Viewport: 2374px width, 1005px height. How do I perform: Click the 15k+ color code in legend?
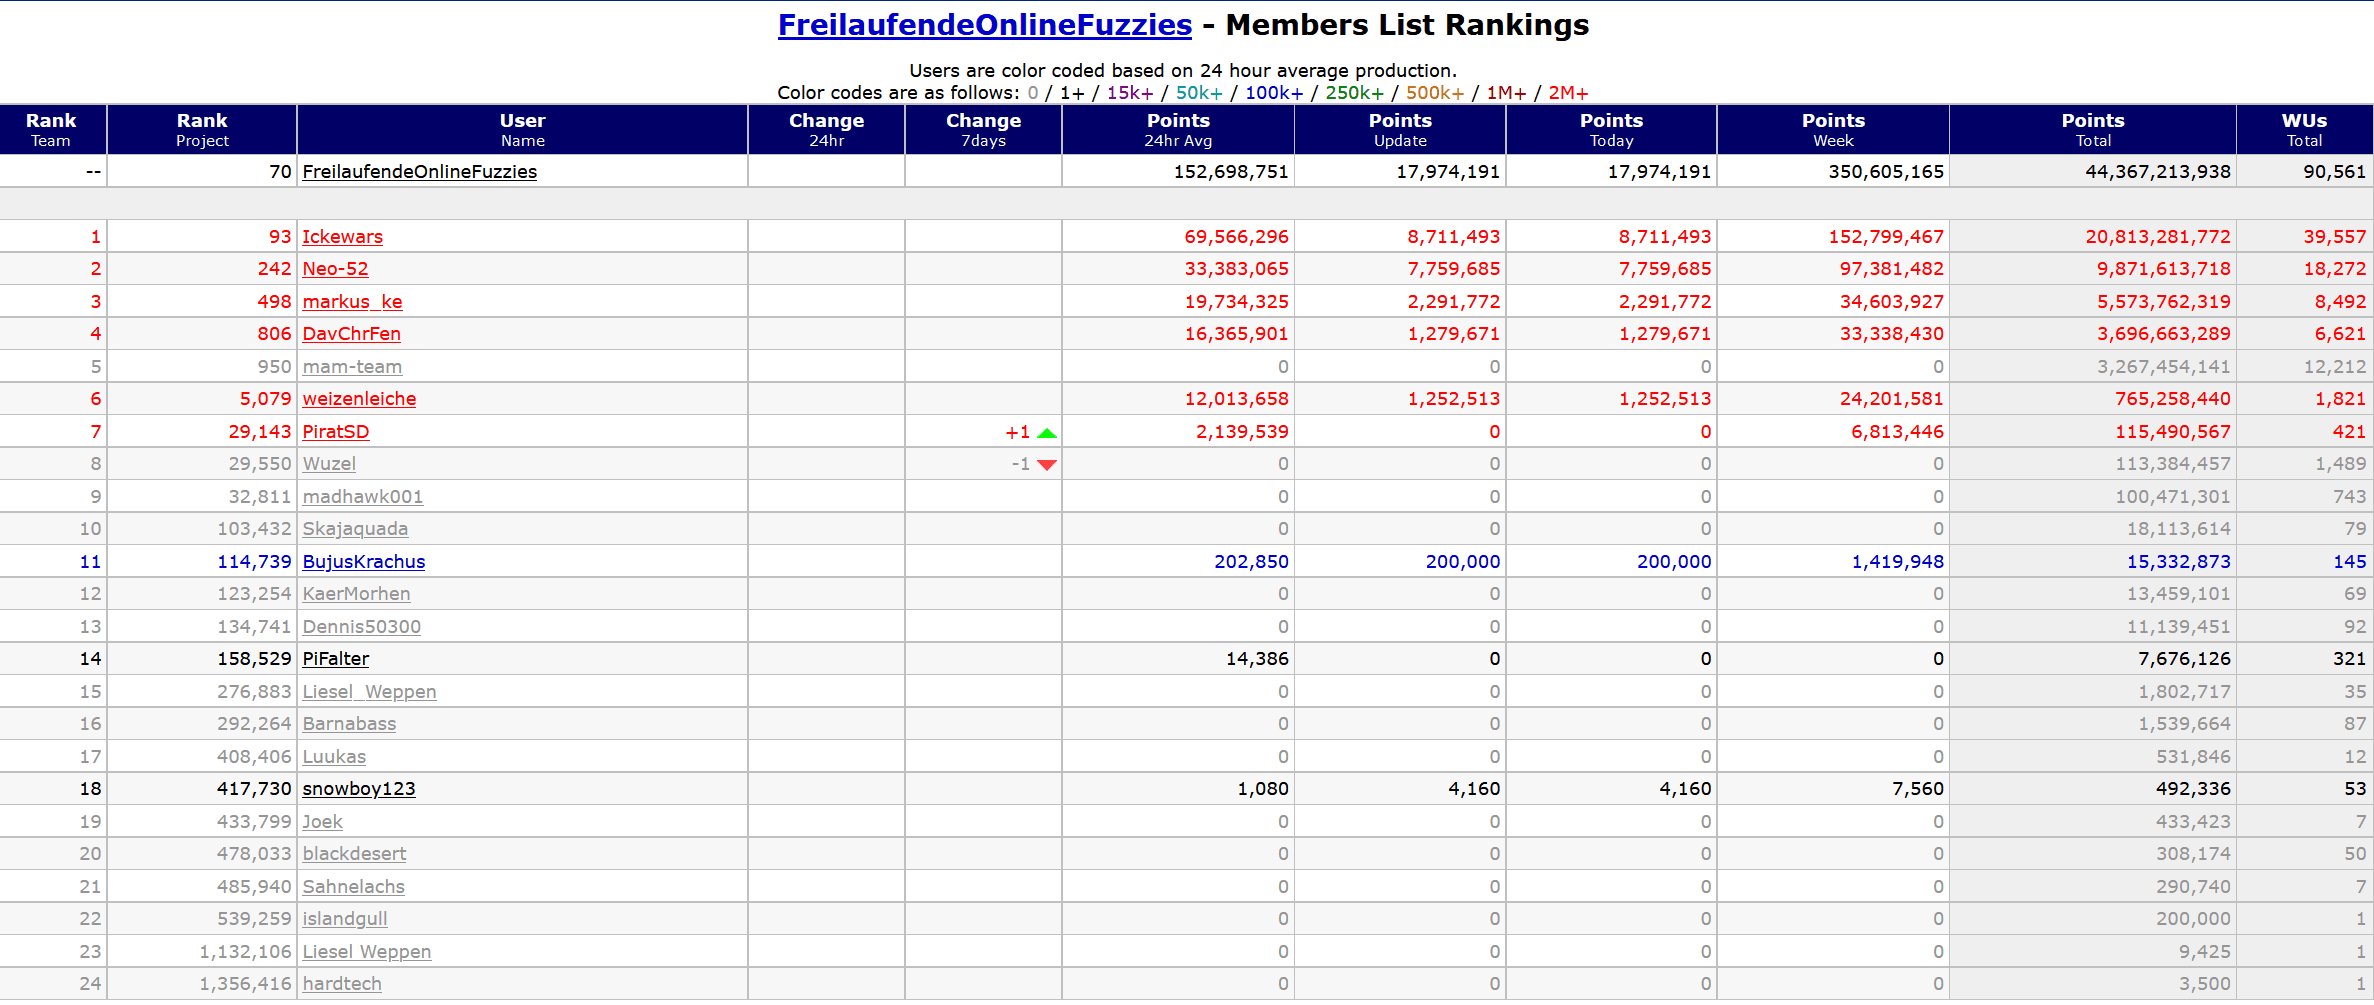point(1130,93)
